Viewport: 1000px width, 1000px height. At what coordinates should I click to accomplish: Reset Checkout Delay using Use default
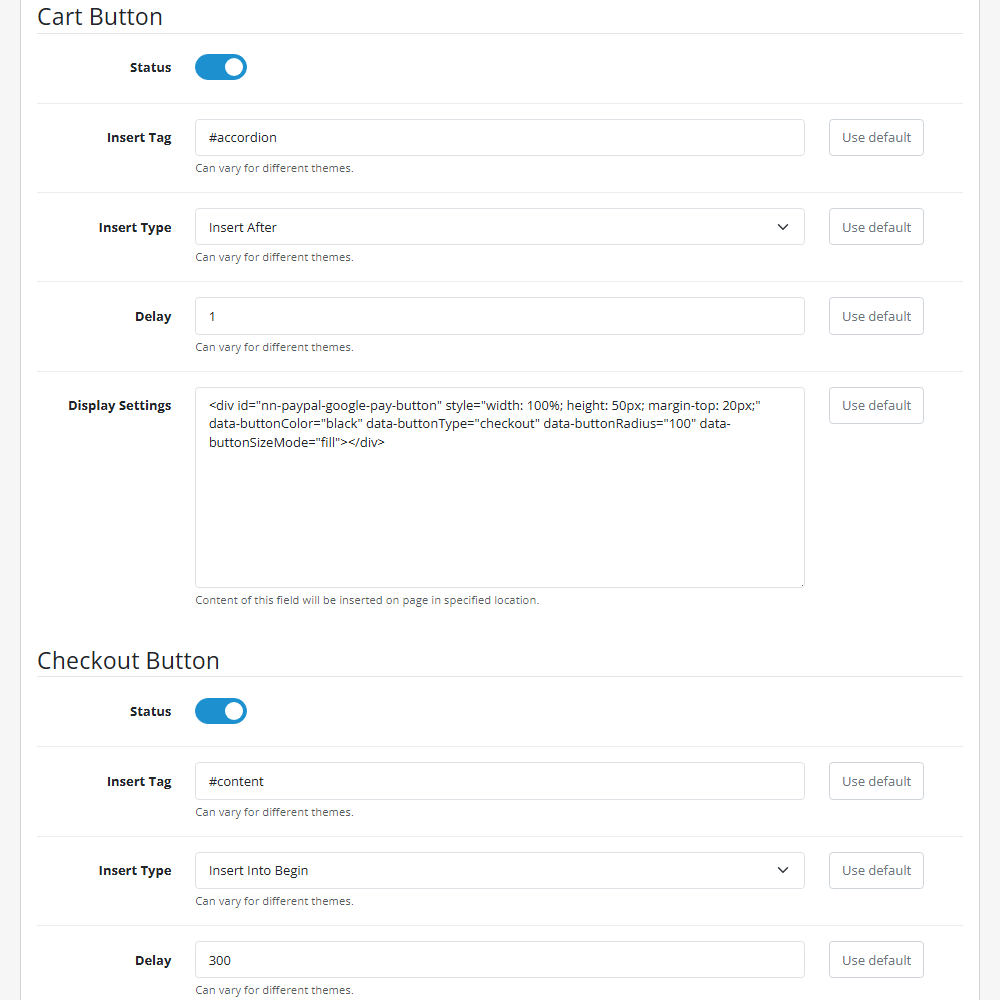(876, 960)
